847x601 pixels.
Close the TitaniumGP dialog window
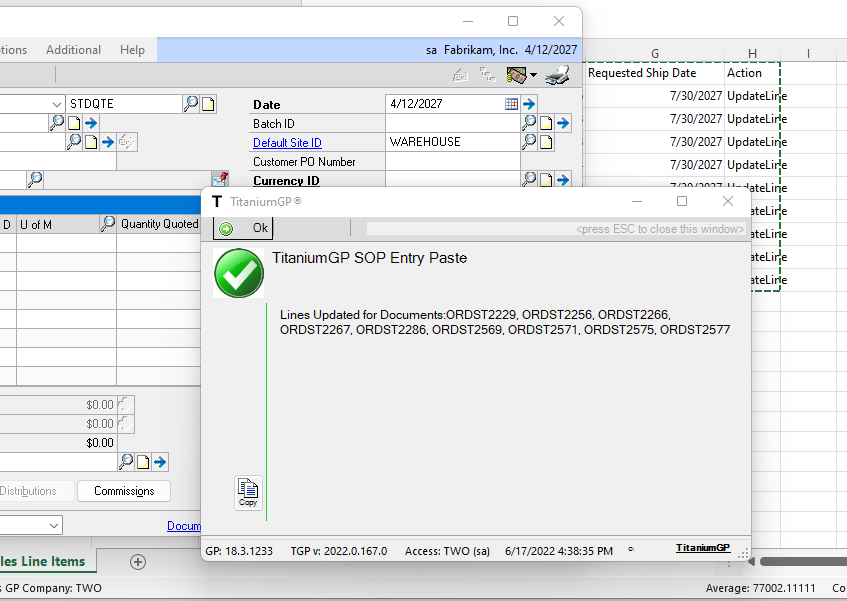click(x=728, y=201)
